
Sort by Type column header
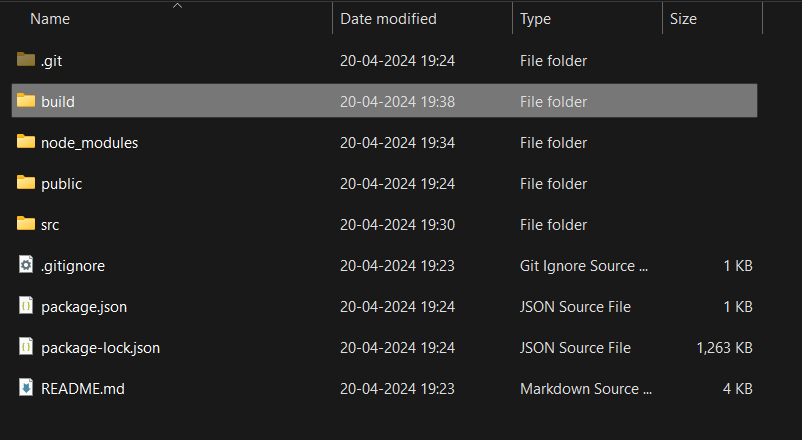tap(535, 19)
